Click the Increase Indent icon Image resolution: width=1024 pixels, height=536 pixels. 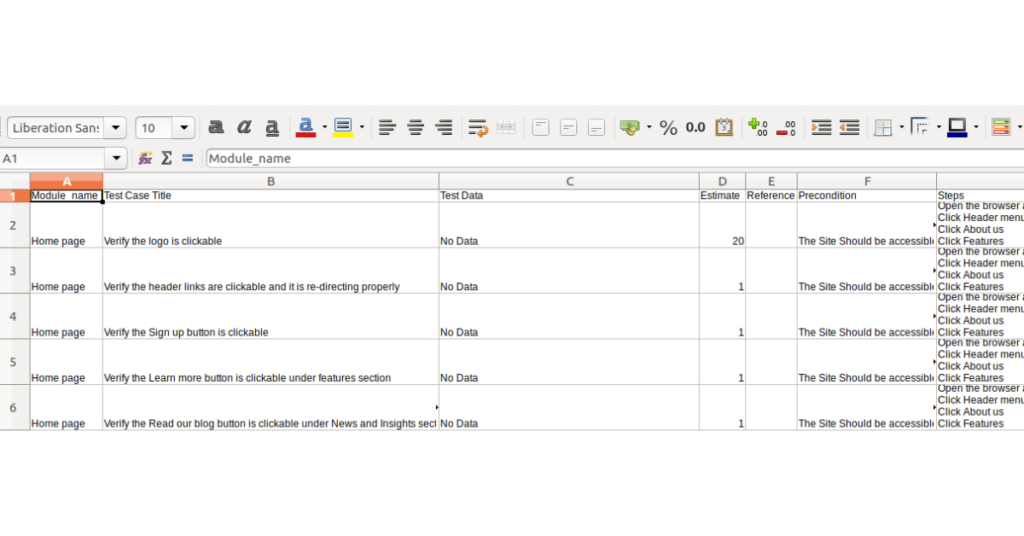(x=821, y=128)
